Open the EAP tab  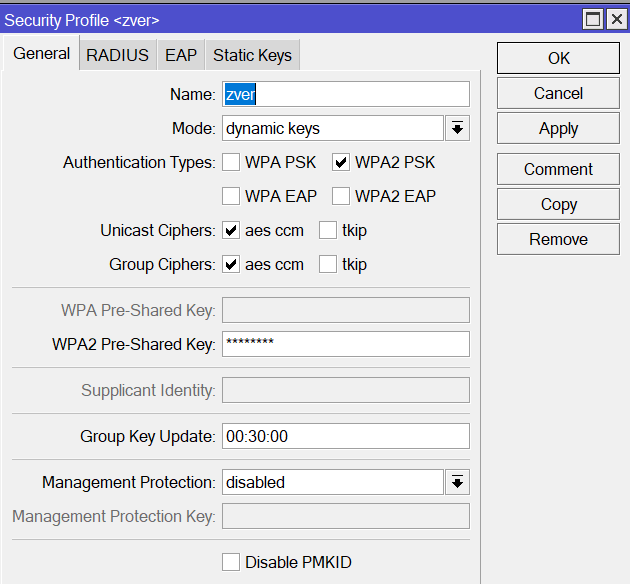[x=181, y=55]
